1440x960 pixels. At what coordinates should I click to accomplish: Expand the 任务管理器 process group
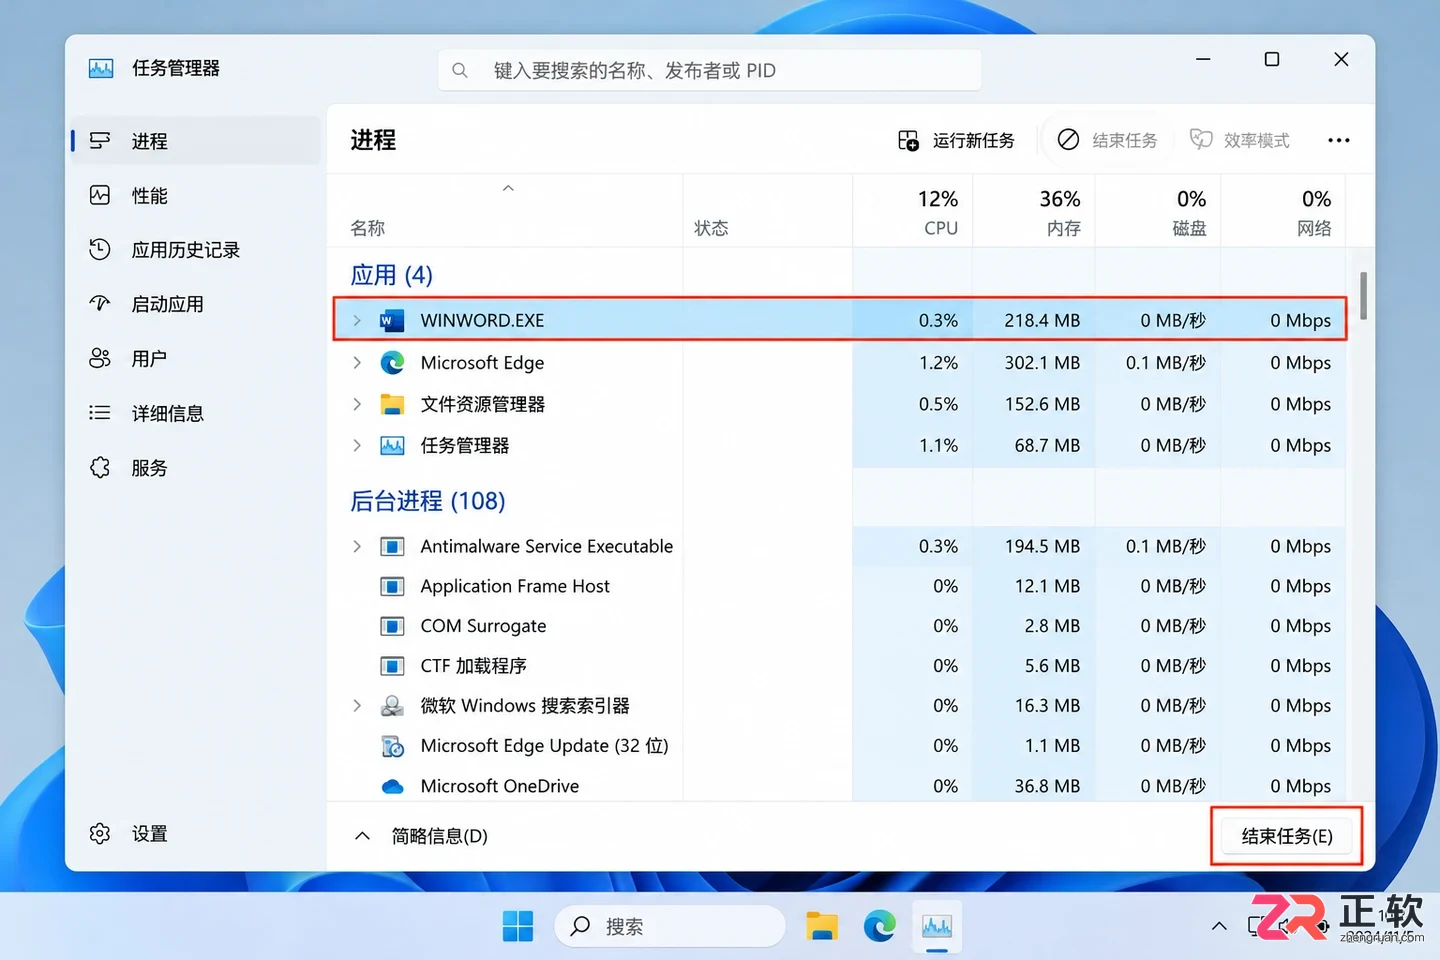pos(357,445)
